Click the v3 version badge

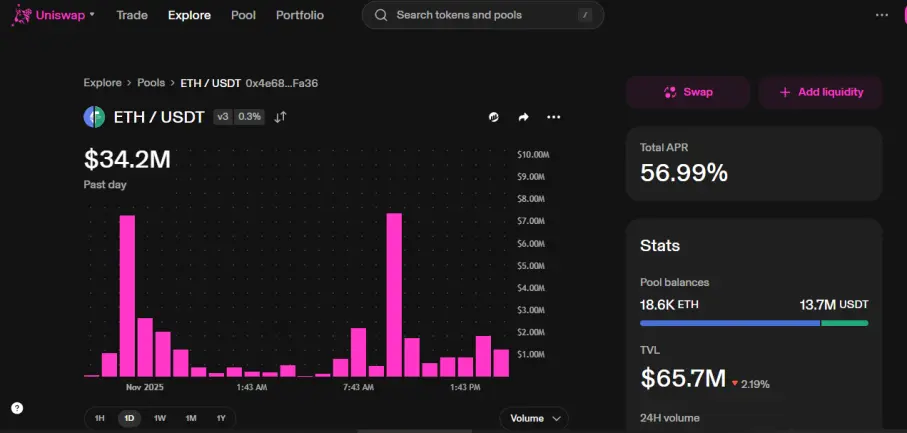click(223, 117)
